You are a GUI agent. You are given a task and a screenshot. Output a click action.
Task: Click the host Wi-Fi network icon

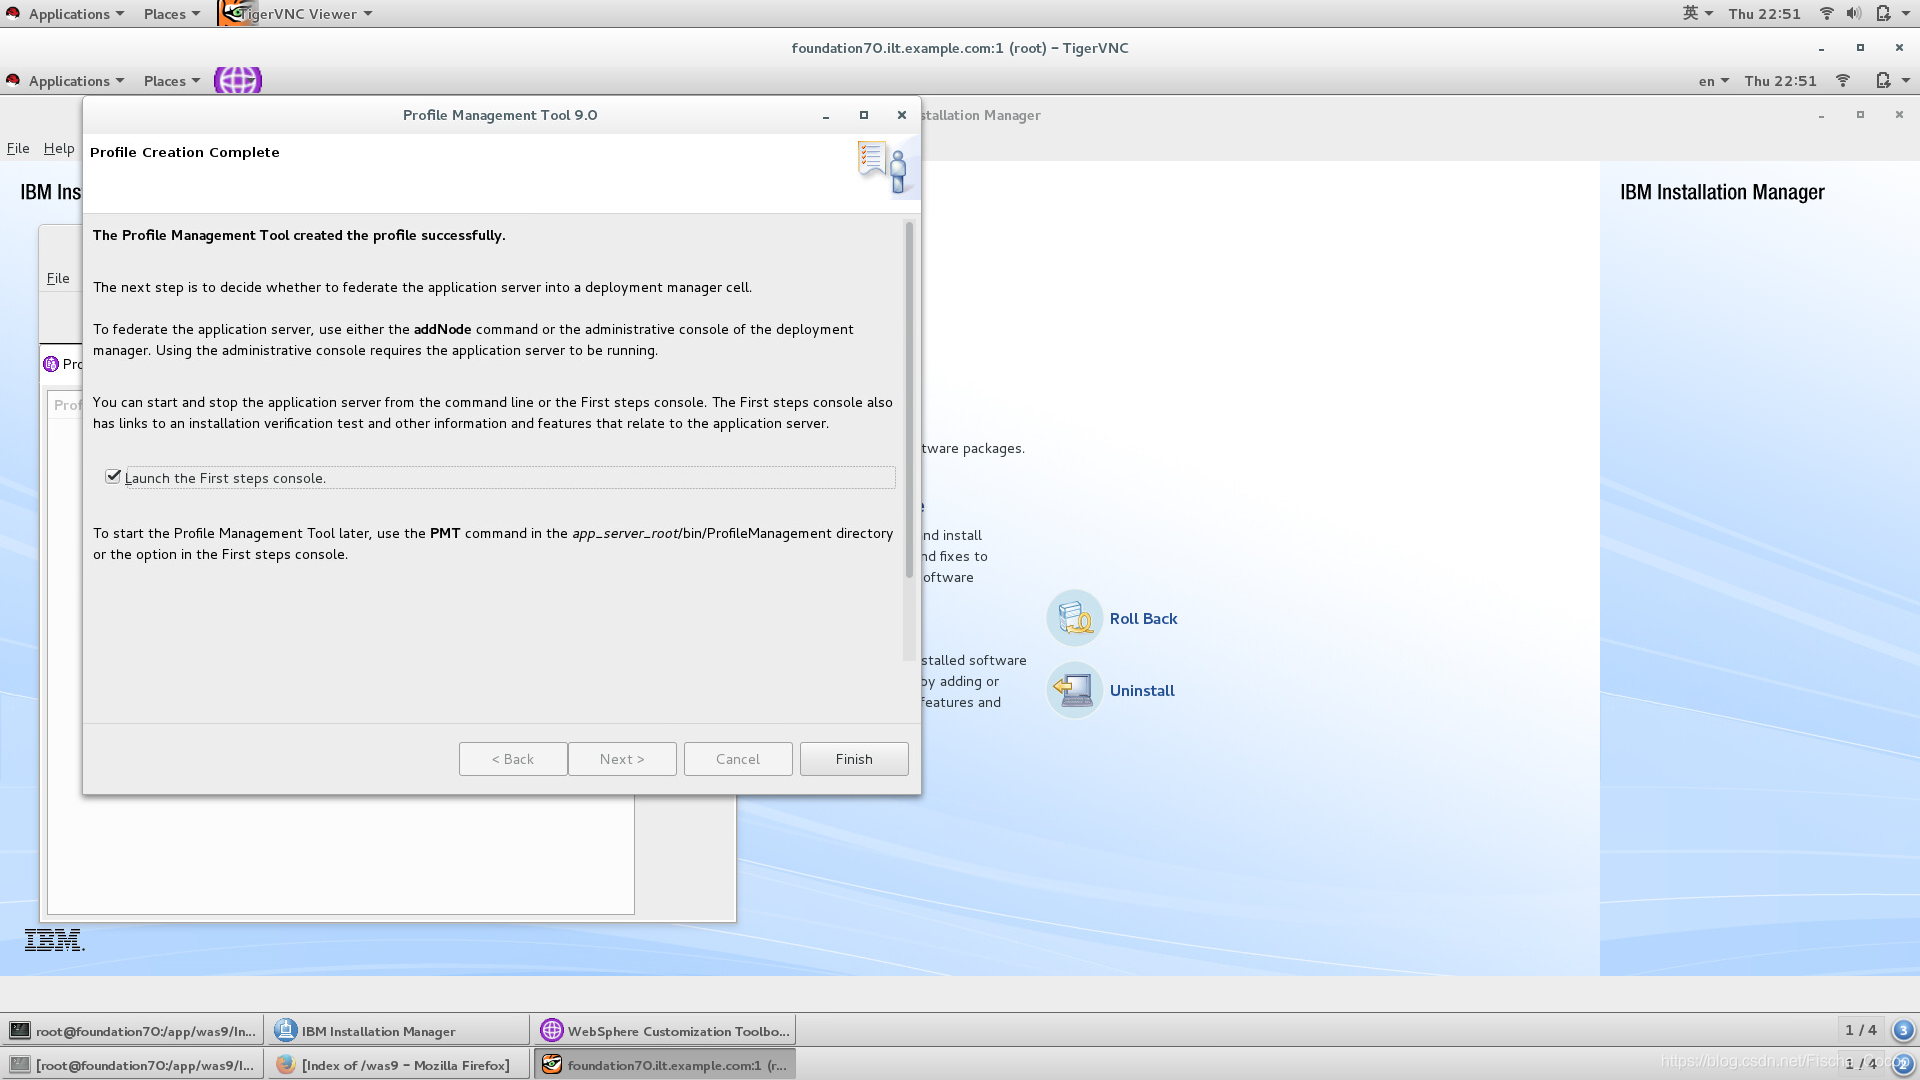point(1826,14)
